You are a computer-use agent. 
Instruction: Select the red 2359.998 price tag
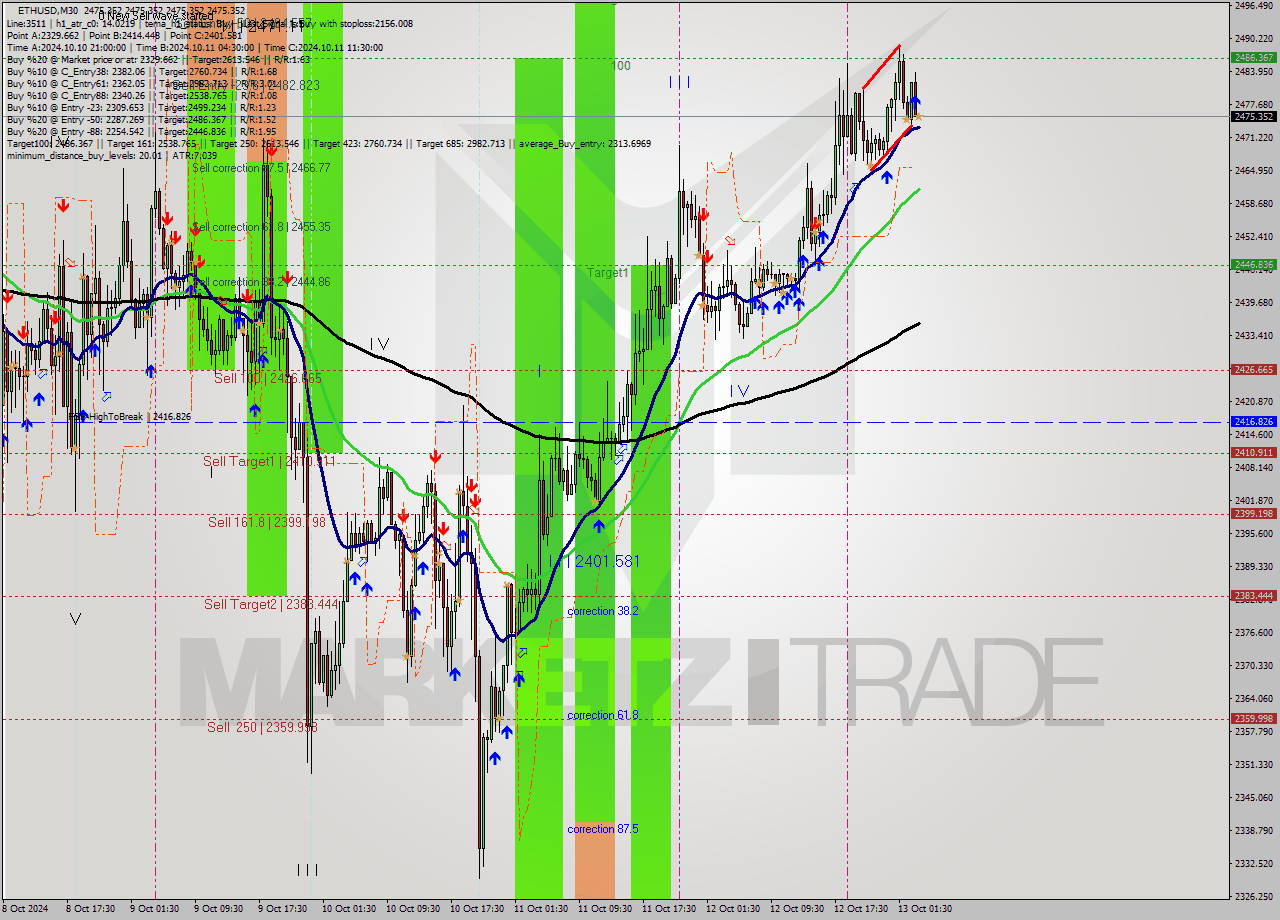pyautogui.click(x=1253, y=719)
